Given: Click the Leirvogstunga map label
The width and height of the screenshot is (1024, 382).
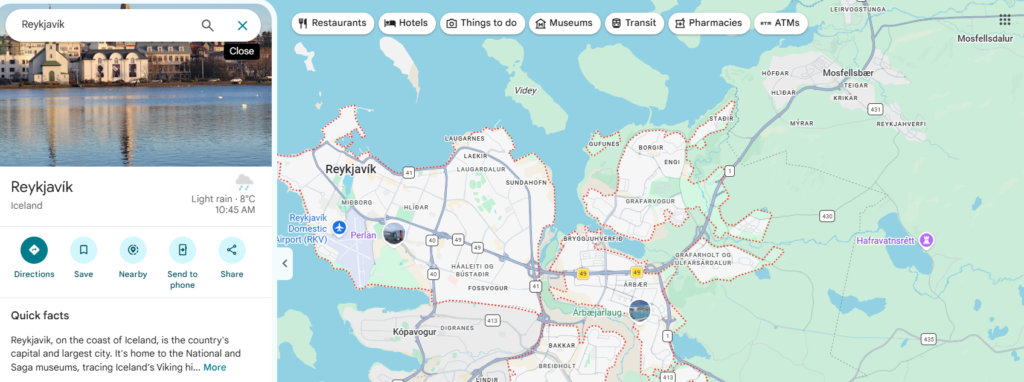Looking at the screenshot, I should pyautogui.click(x=858, y=9).
